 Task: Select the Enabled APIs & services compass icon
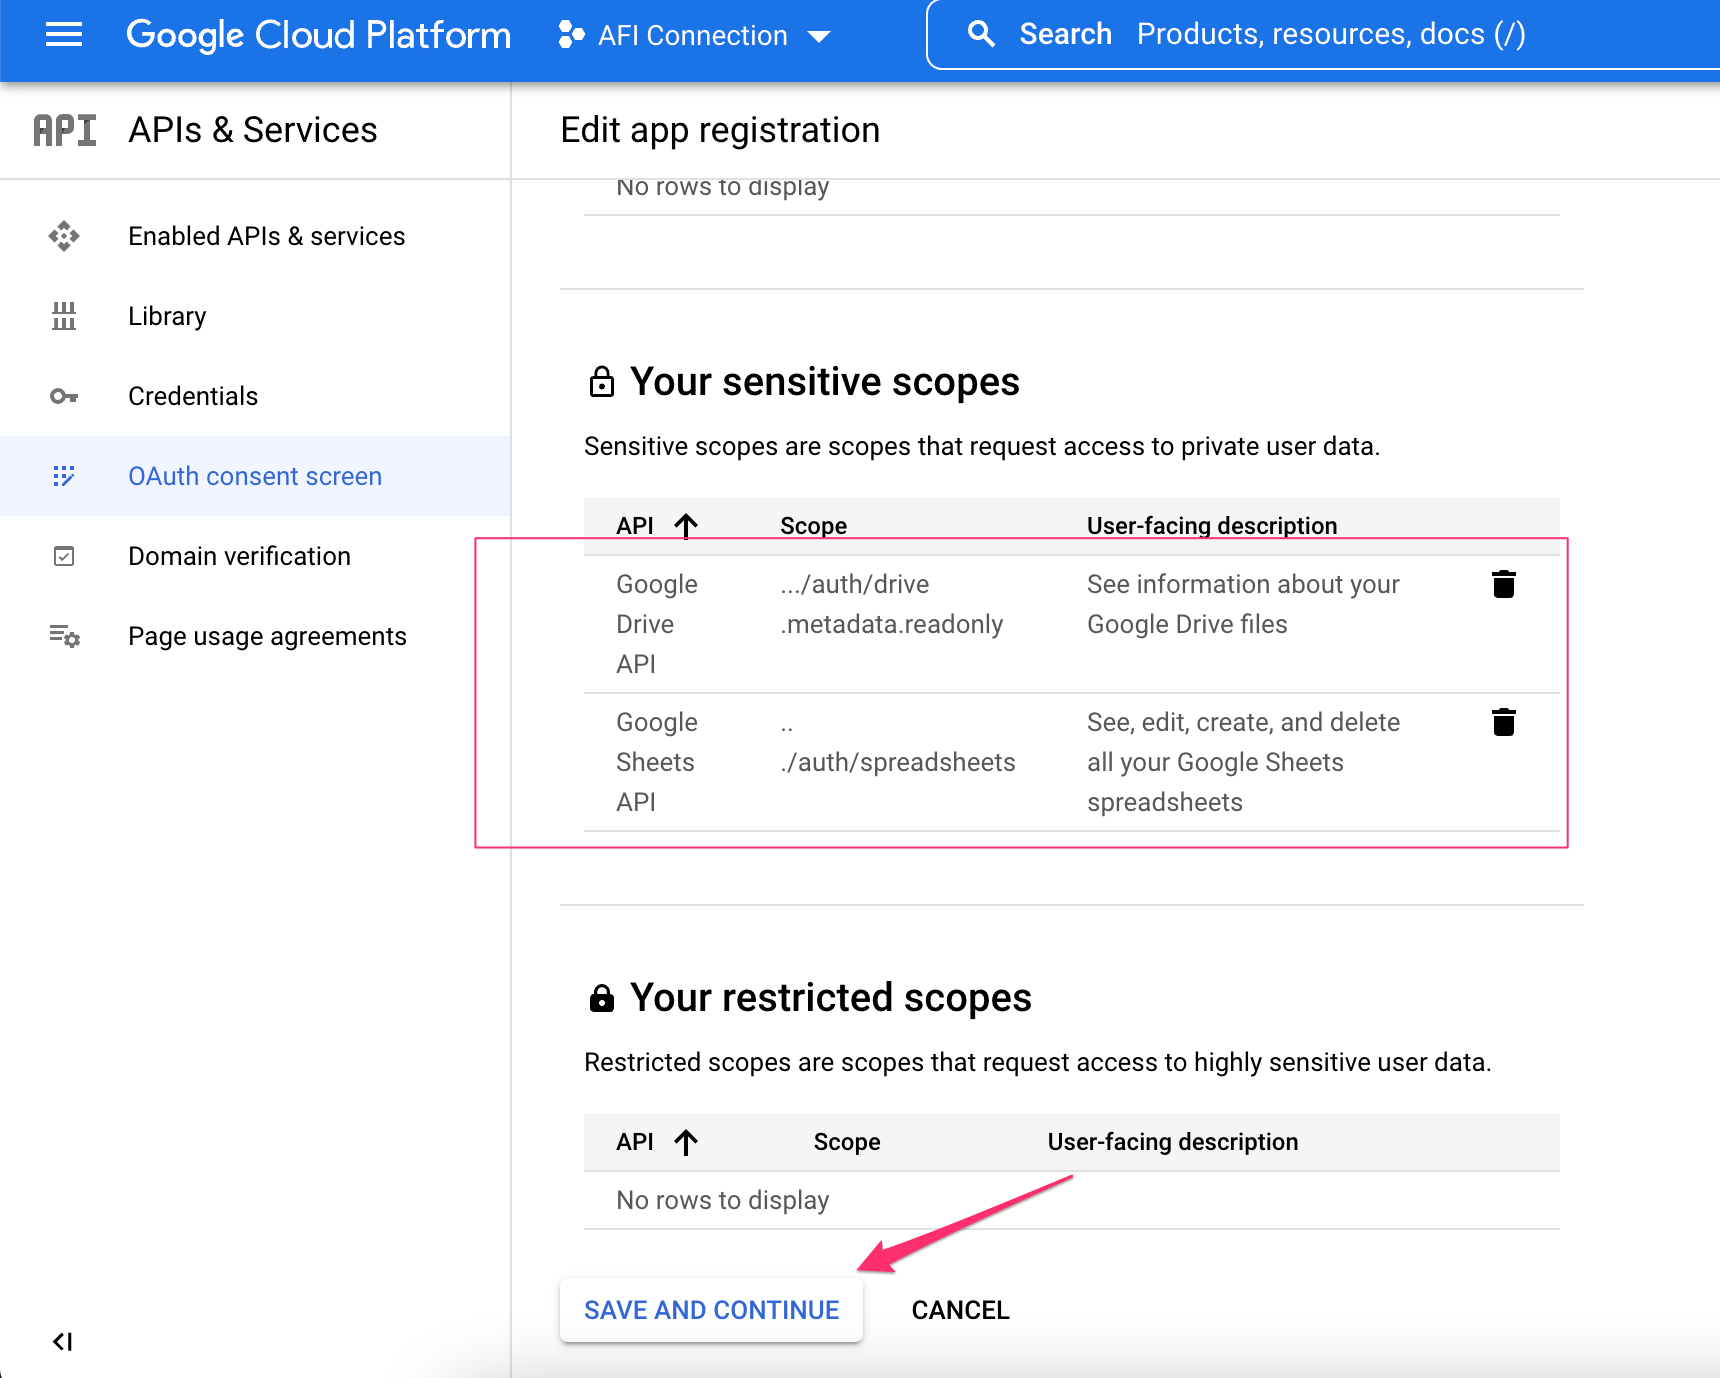click(x=64, y=236)
